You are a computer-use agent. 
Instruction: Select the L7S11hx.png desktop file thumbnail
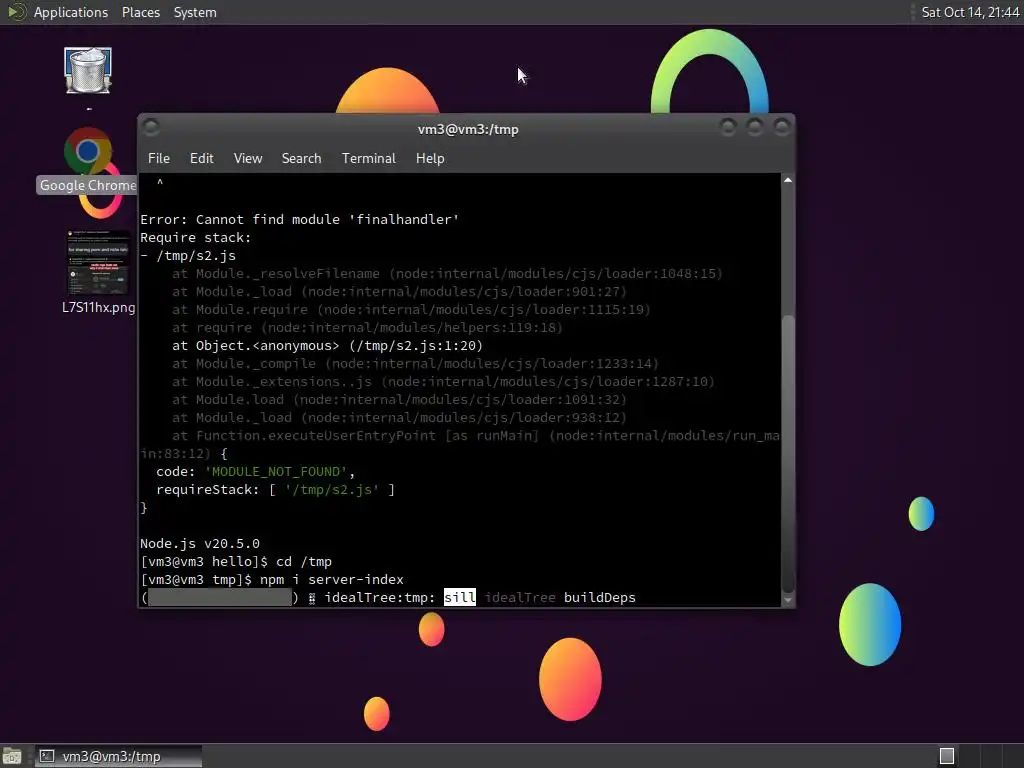pos(98,263)
